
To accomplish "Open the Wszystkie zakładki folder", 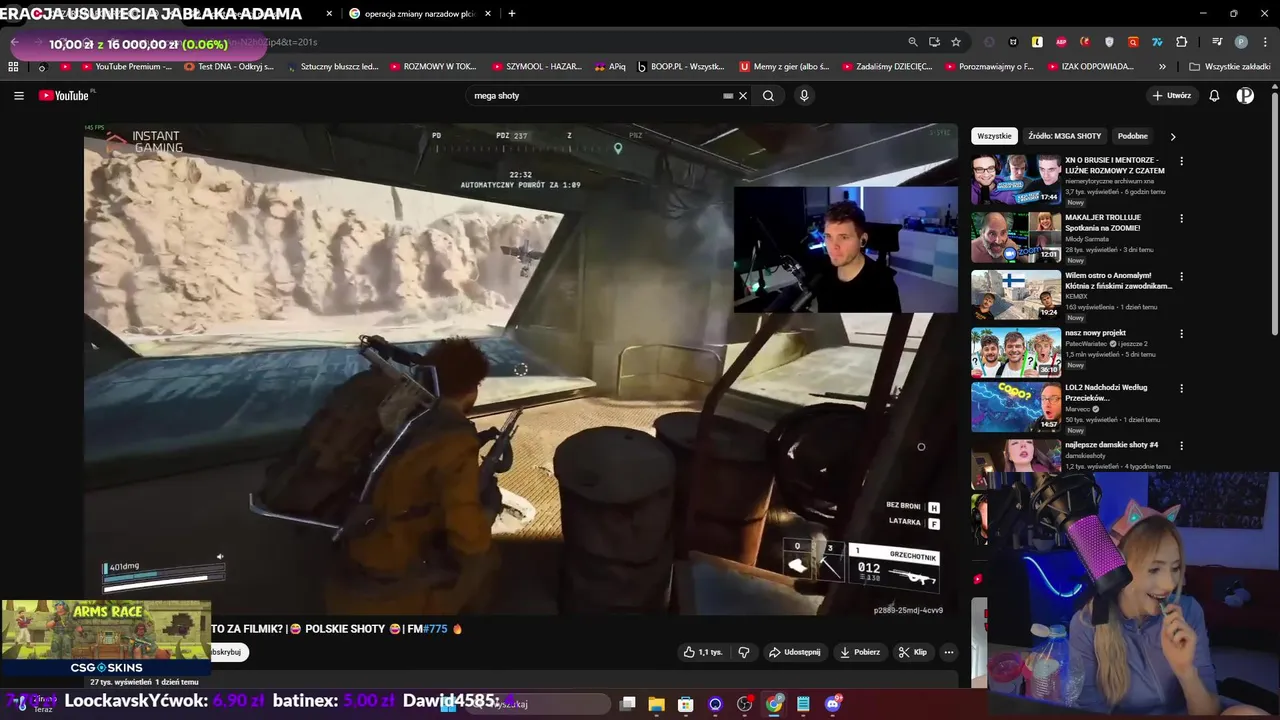I will pos(1229,67).
